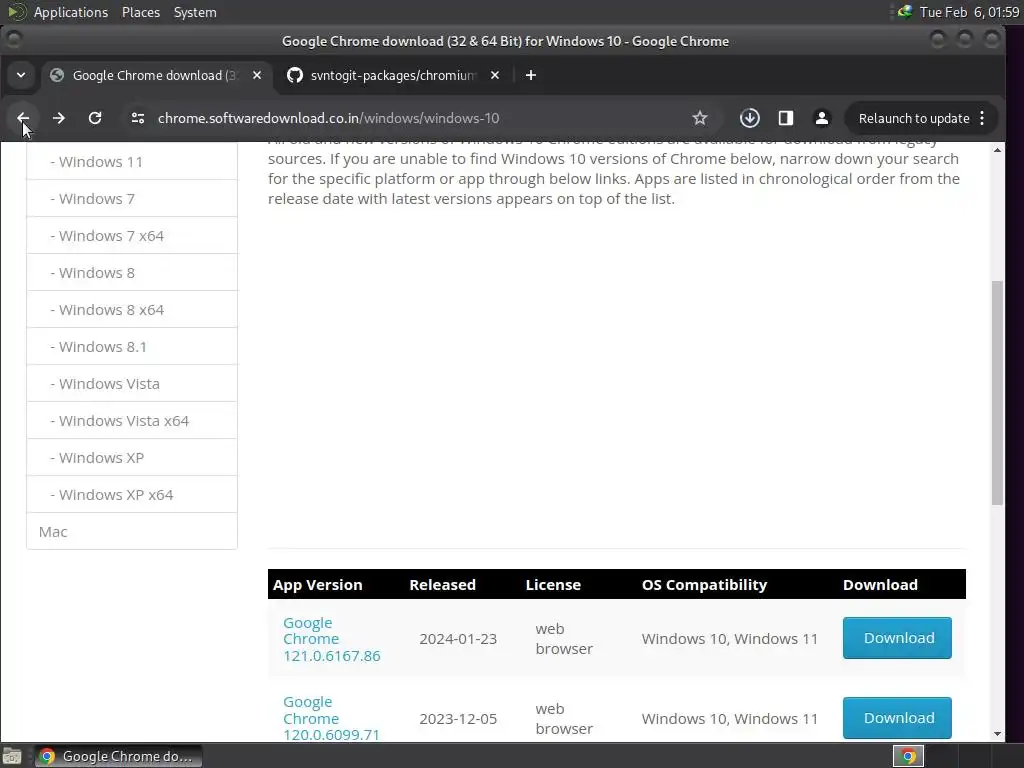This screenshot has width=1024, height=768.
Task: Click the Applications menu logo icon
Action: [16, 12]
